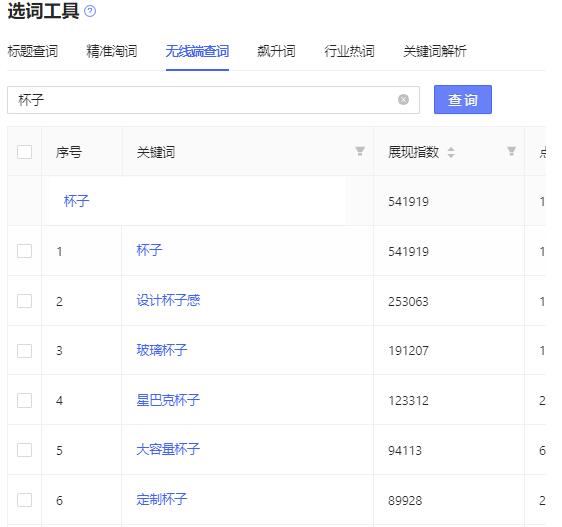Open help icon beside 选词工具 title
Viewport: 562px width, 527px height.
pyautogui.click(x=90, y=11)
